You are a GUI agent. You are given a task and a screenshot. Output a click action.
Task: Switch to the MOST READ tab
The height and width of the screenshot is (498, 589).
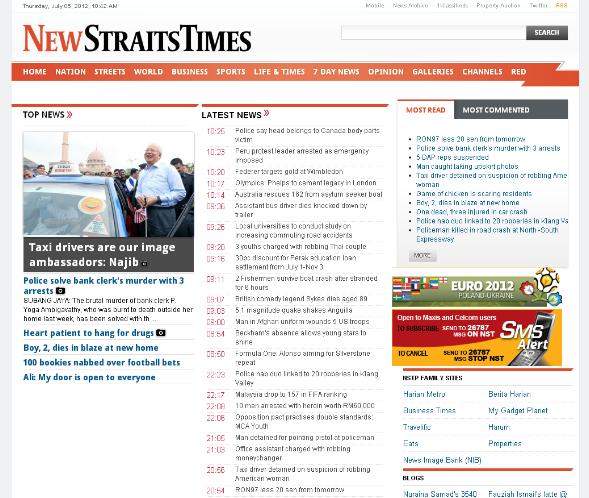pos(426,110)
